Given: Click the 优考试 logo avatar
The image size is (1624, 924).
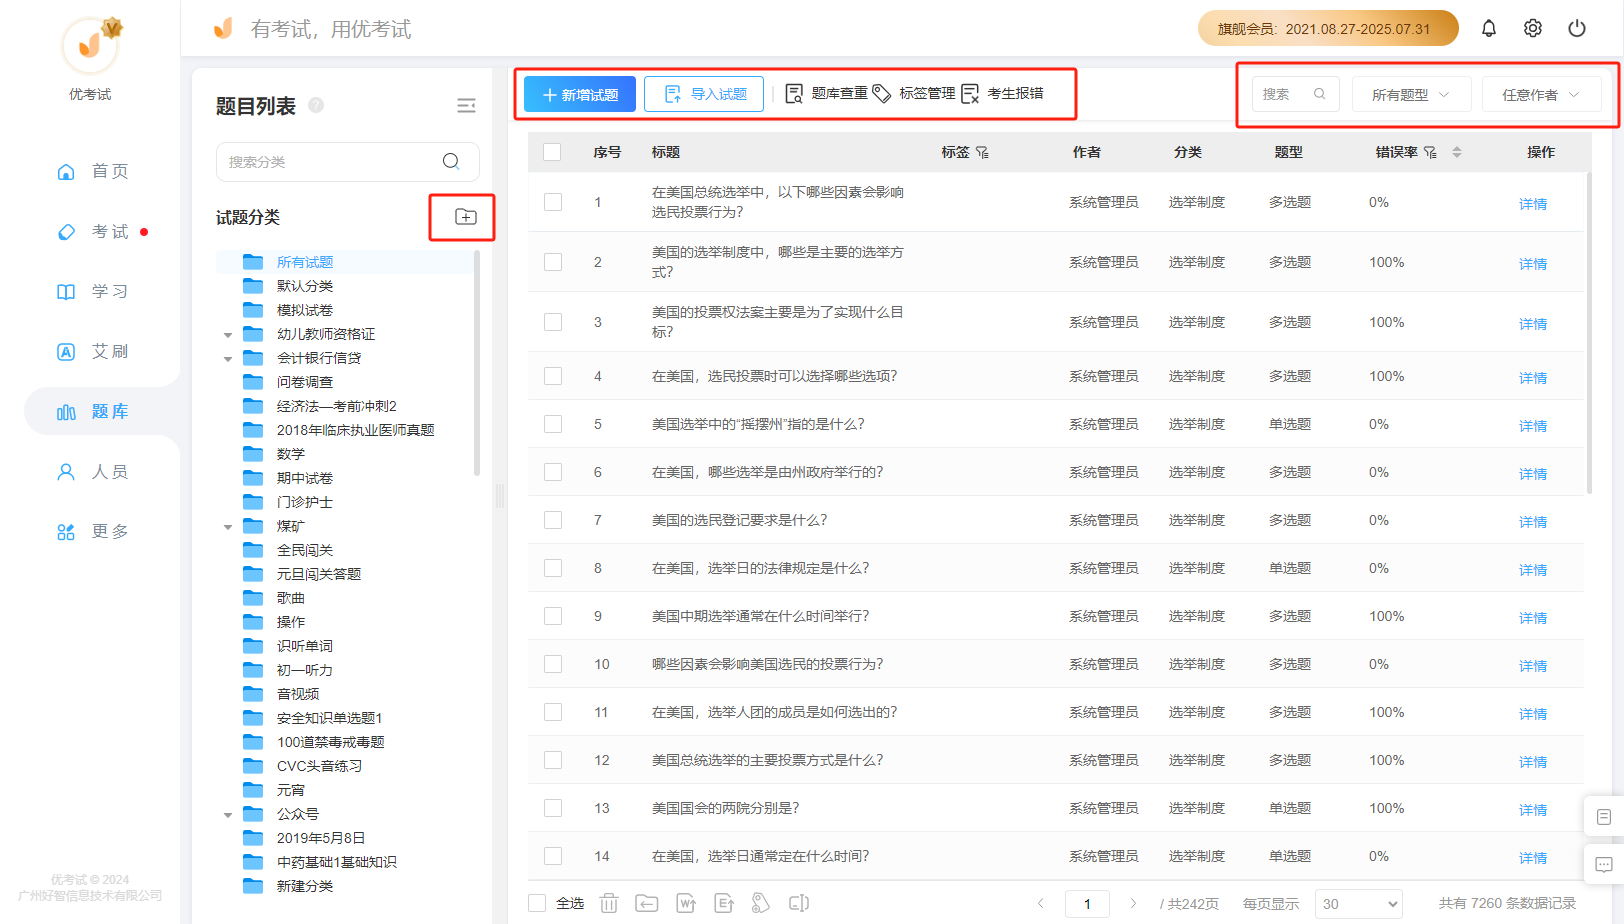Looking at the screenshot, I should coord(91,45).
